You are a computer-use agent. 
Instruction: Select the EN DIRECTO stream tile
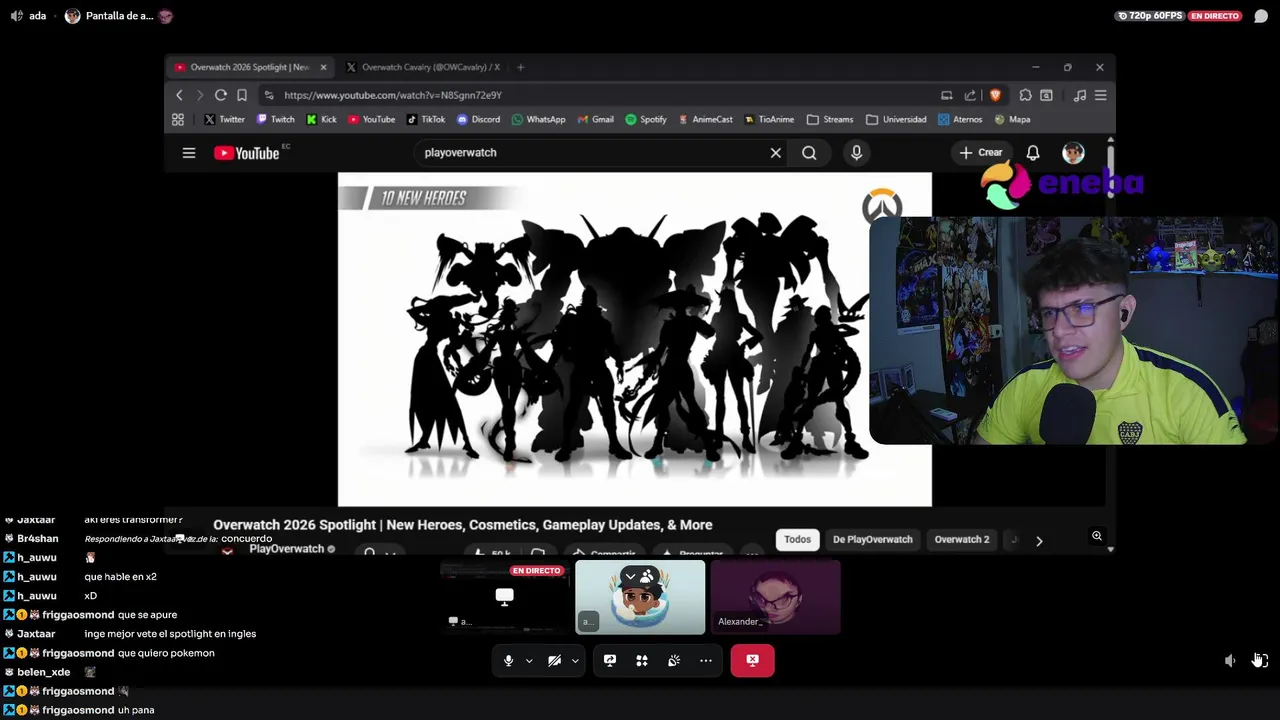tap(504, 597)
